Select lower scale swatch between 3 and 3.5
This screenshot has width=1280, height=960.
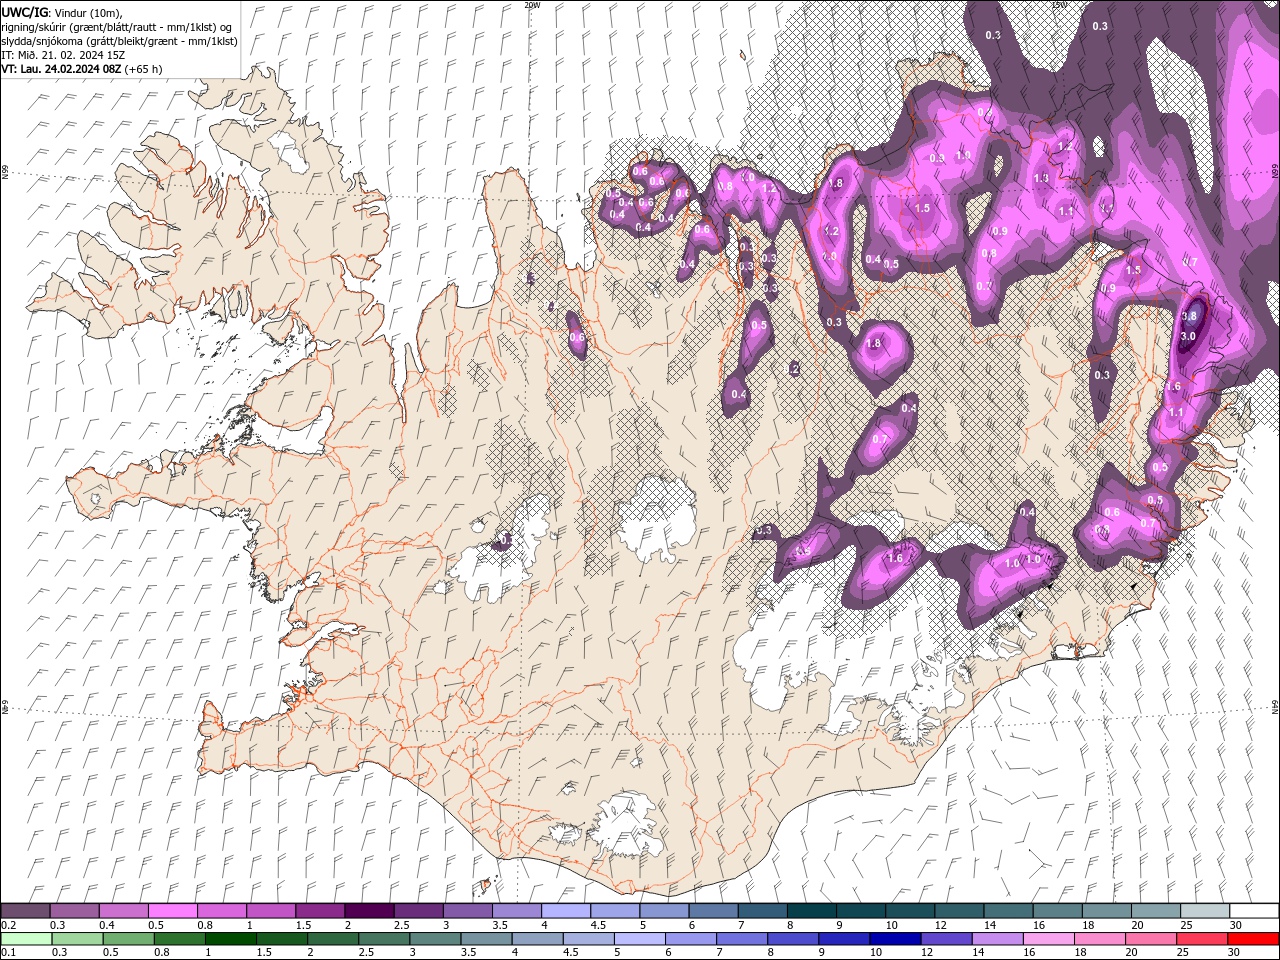[435, 939]
